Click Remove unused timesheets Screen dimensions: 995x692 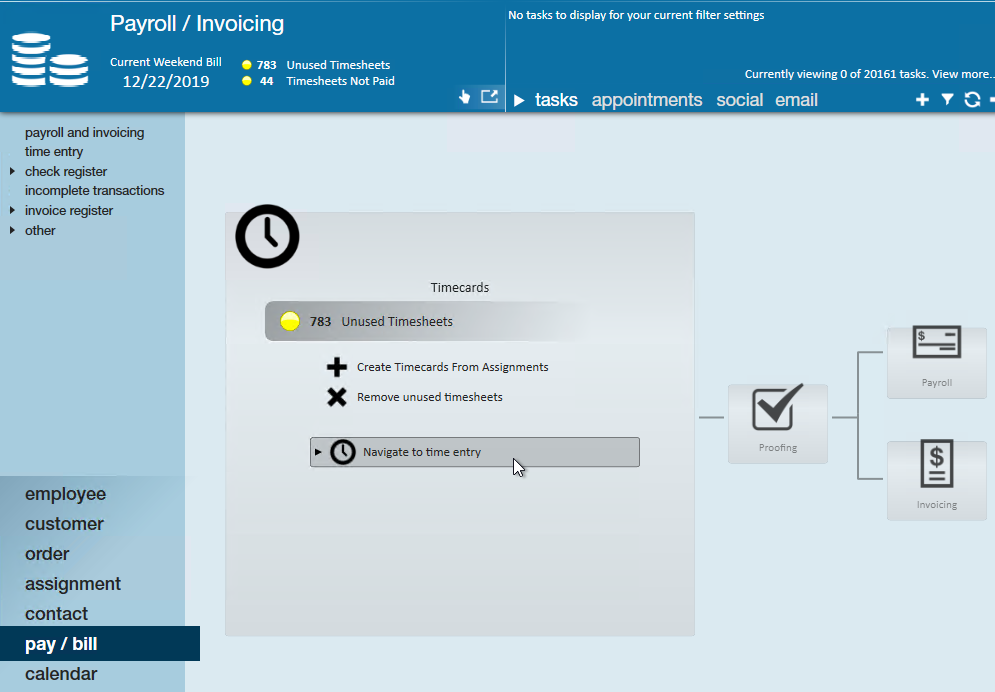430,397
